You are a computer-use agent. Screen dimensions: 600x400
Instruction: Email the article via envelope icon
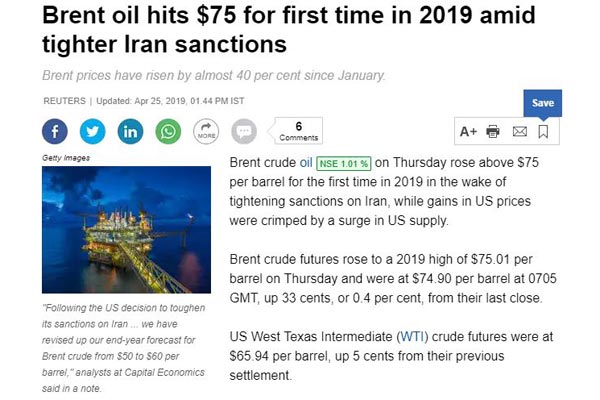[520, 132]
